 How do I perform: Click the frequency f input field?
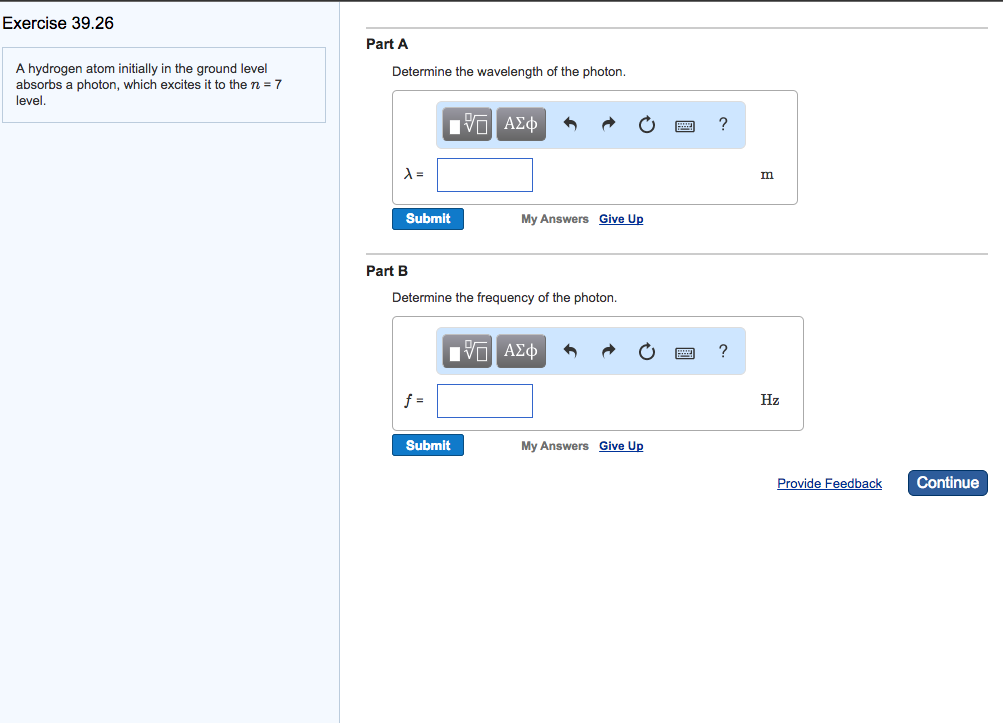tap(485, 401)
